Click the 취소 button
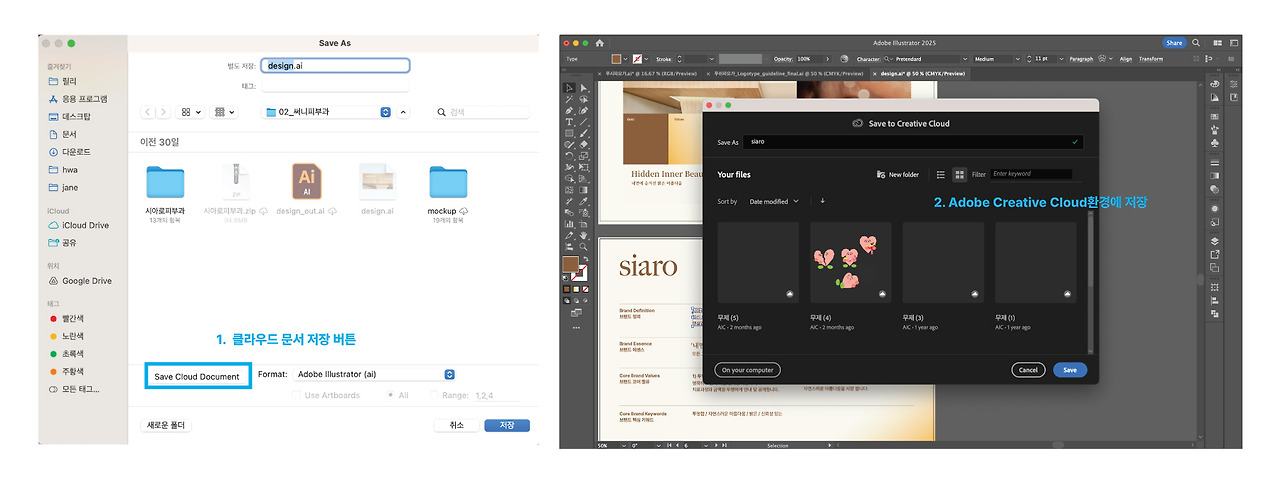 [x=457, y=425]
